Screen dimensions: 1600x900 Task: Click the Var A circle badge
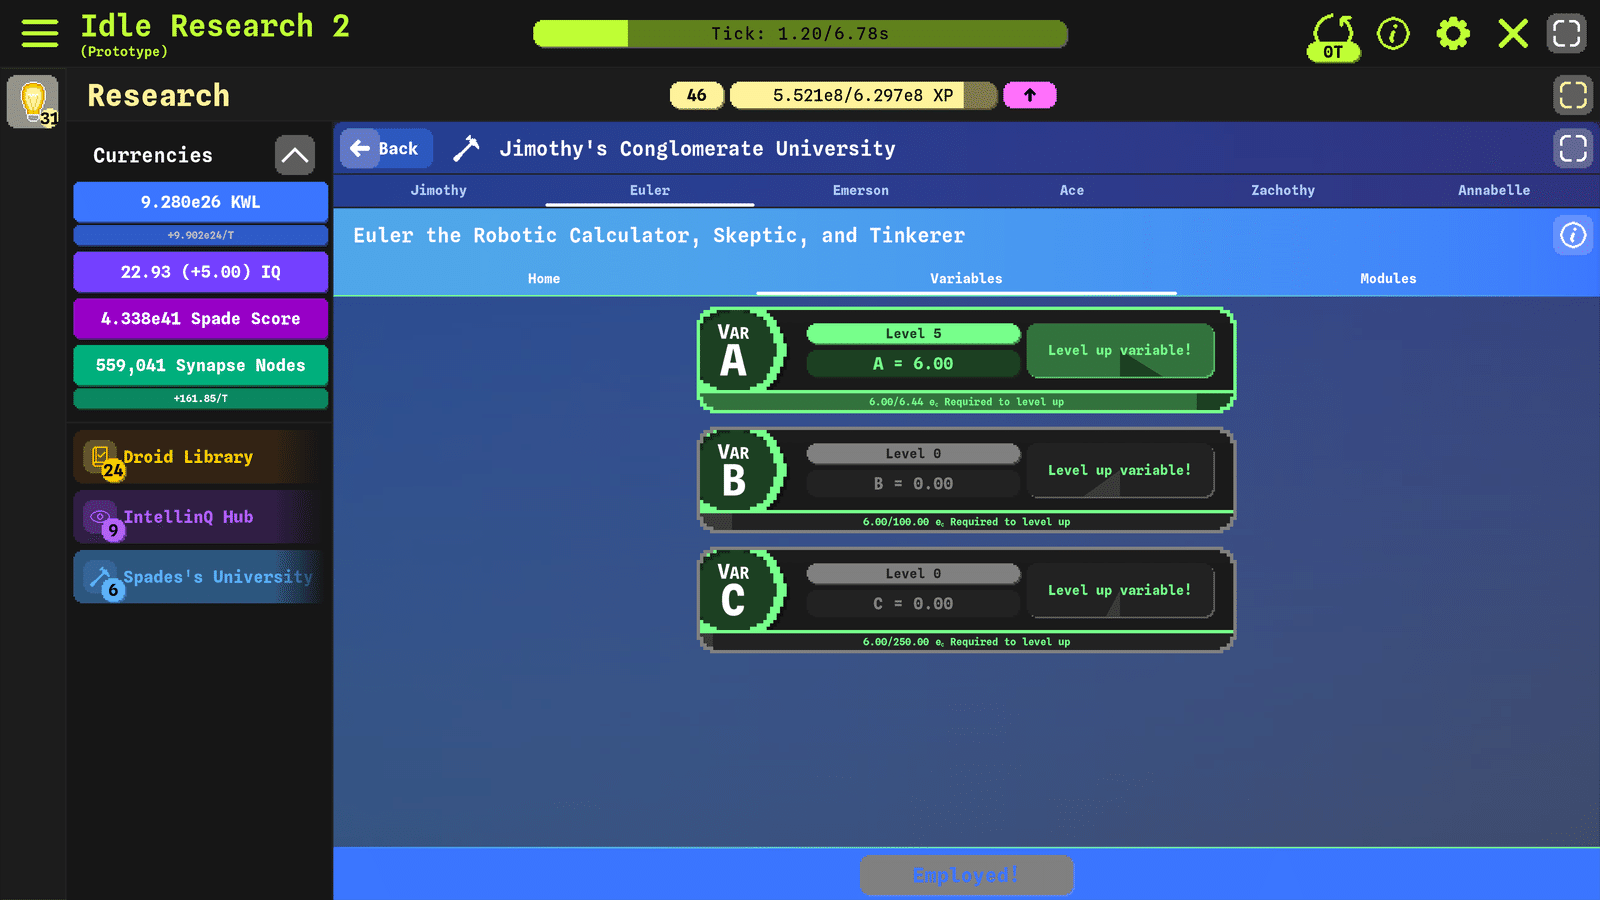(x=738, y=350)
